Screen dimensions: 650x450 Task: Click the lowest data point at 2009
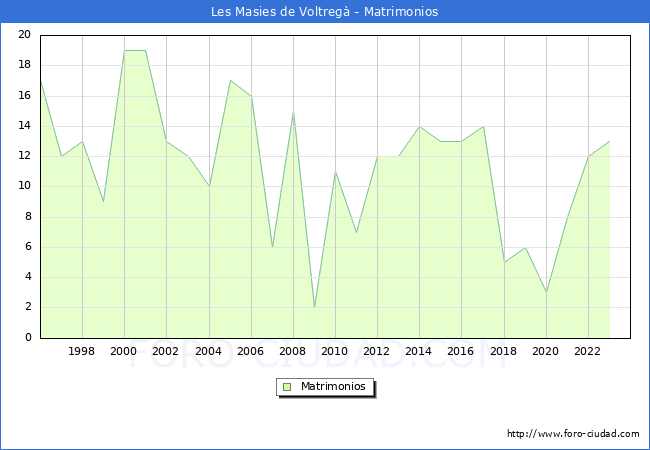[x=314, y=307]
